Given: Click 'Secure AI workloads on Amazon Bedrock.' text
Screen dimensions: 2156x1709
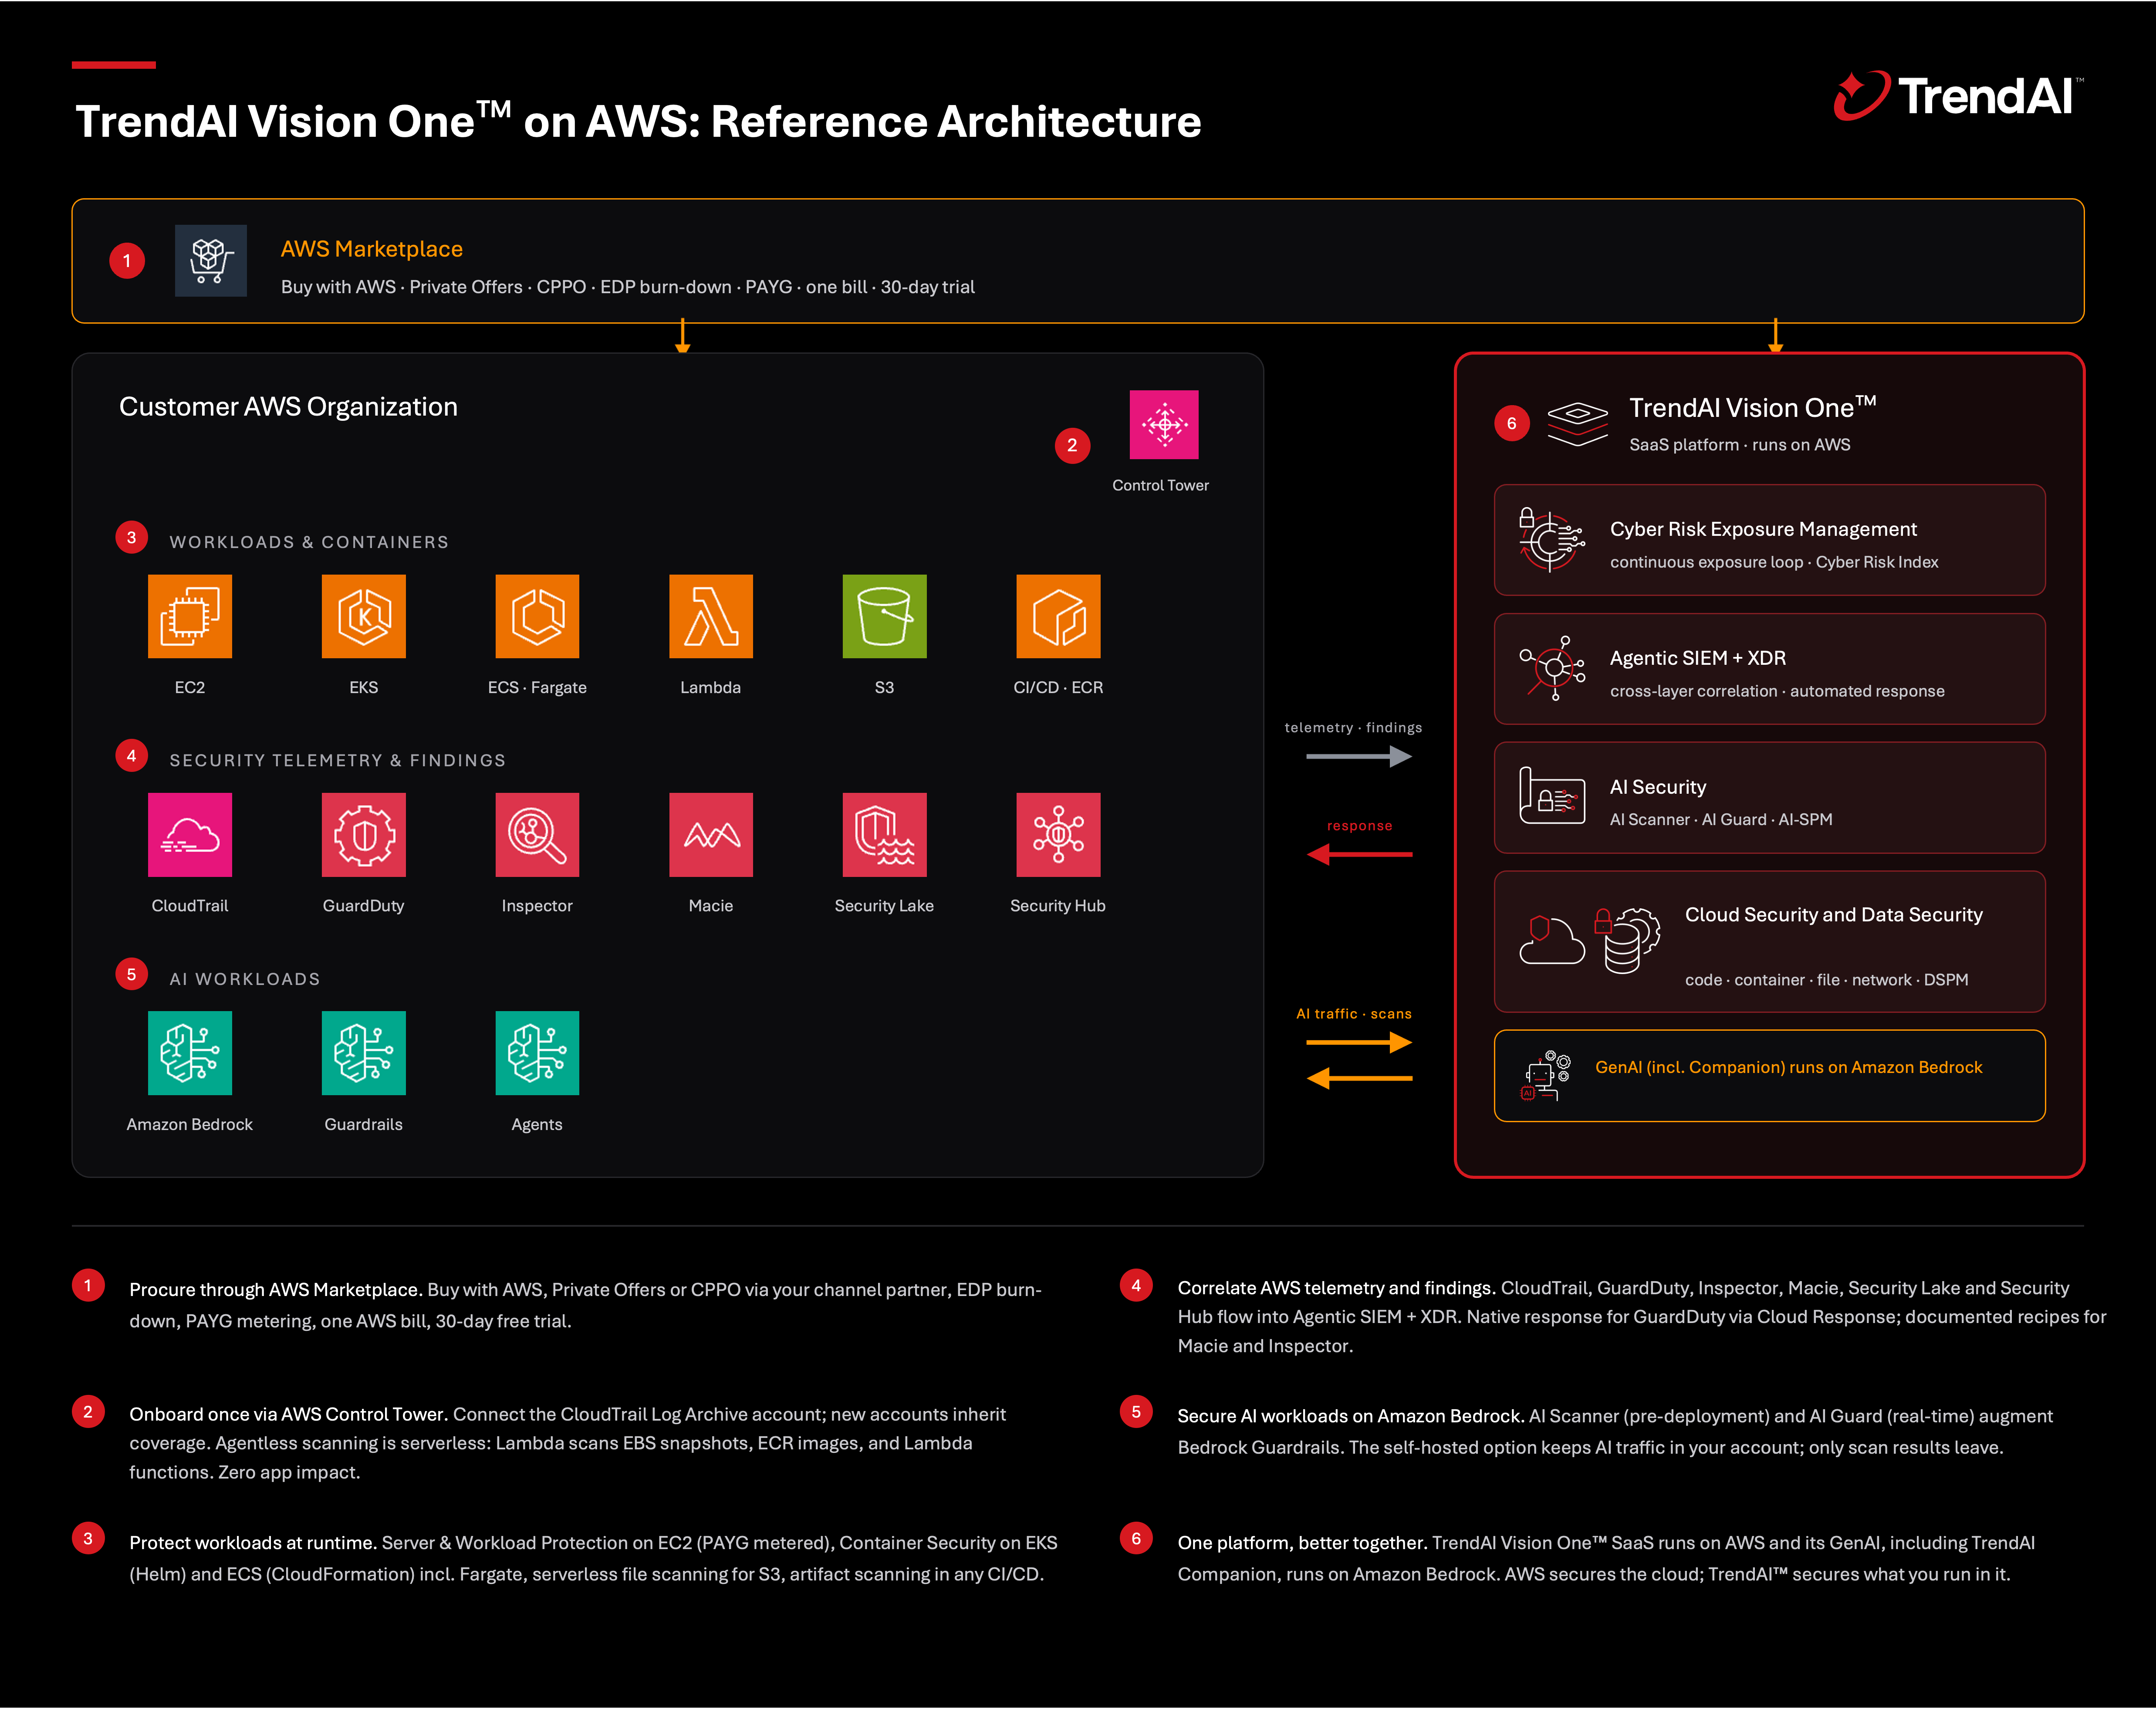Looking at the screenshot, I should click(1351, 1416).
